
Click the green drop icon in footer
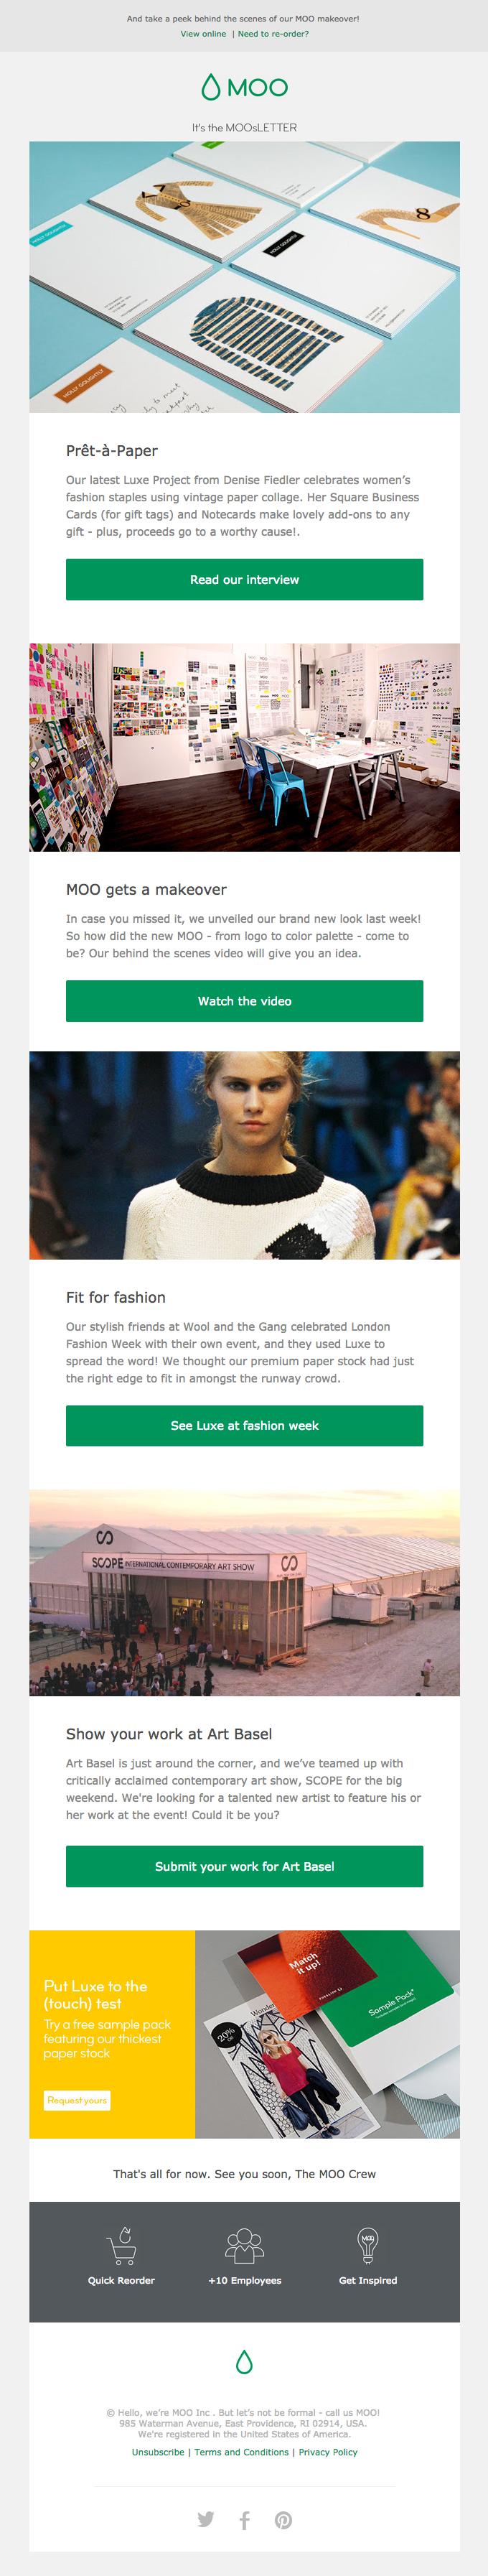(244, 2362)
